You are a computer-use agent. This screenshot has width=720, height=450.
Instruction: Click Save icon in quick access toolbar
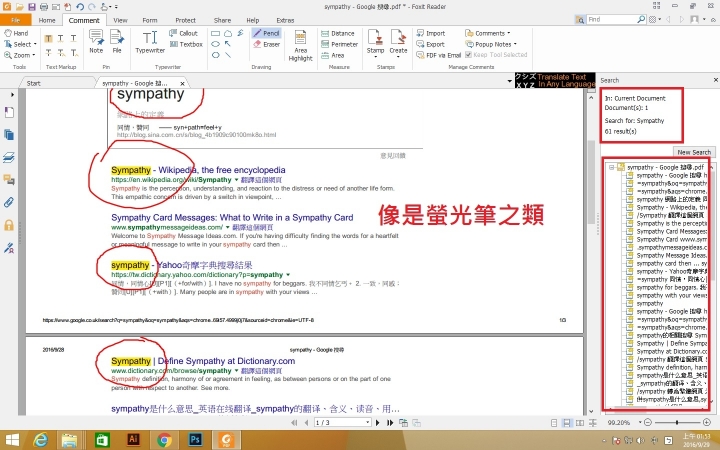coord(32,6)
